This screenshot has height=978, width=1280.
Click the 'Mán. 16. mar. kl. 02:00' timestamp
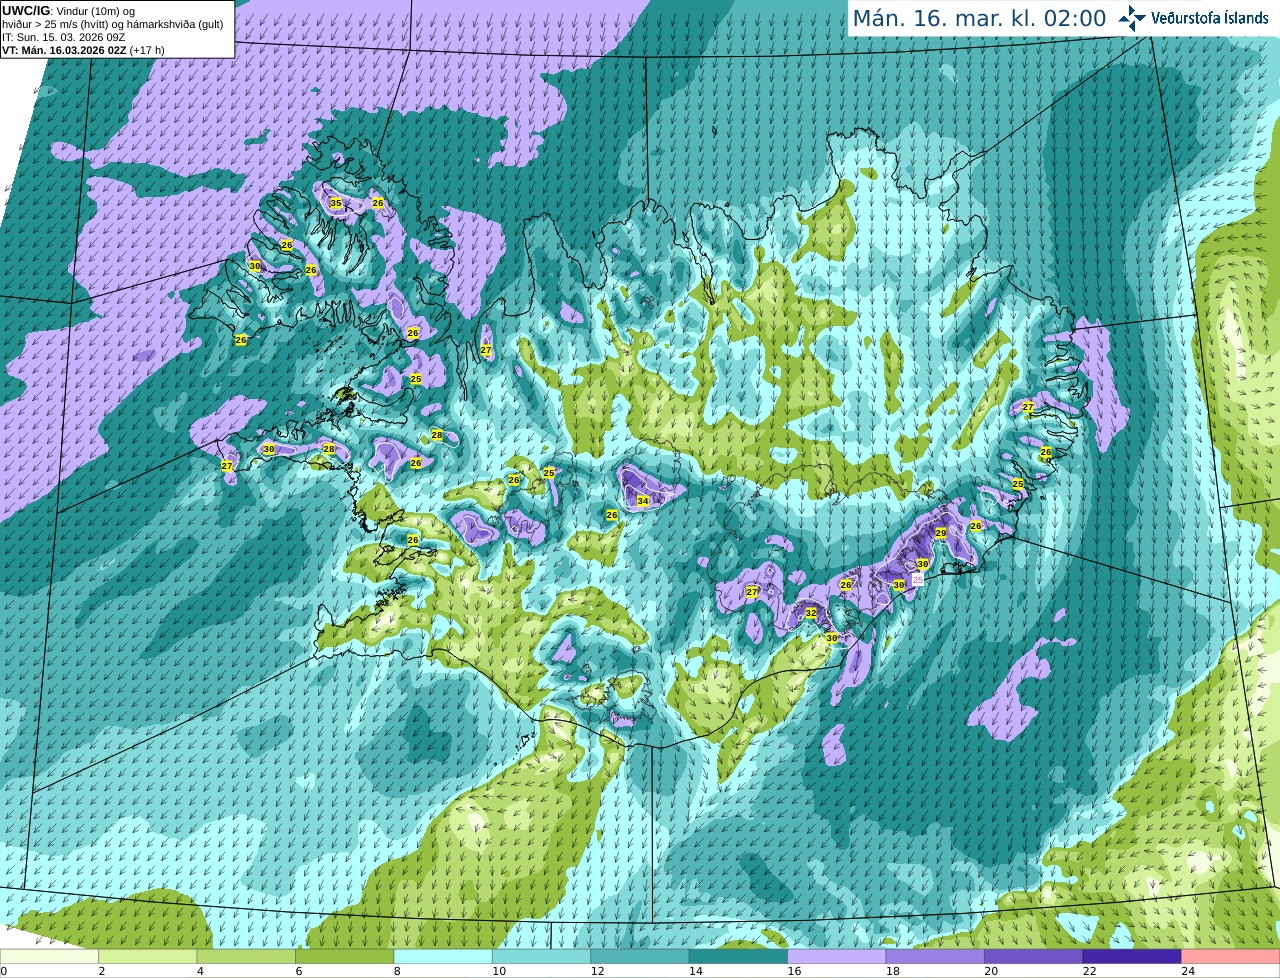click(979, 19)
